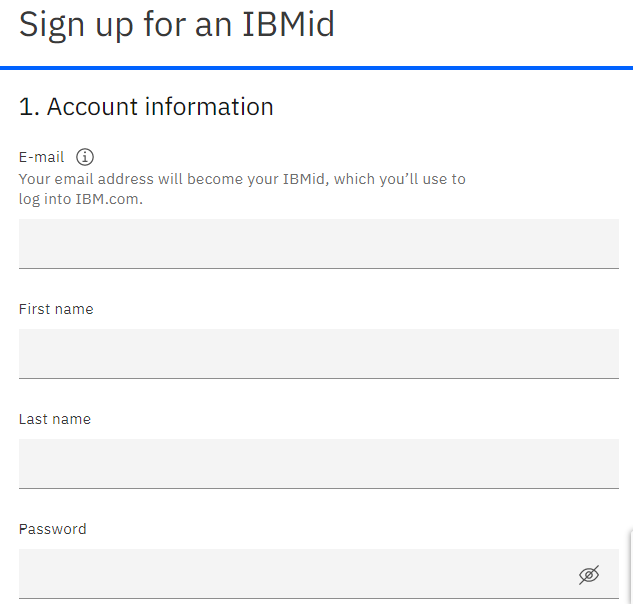Click the phrase "which you'll use to"

[400, 179]
